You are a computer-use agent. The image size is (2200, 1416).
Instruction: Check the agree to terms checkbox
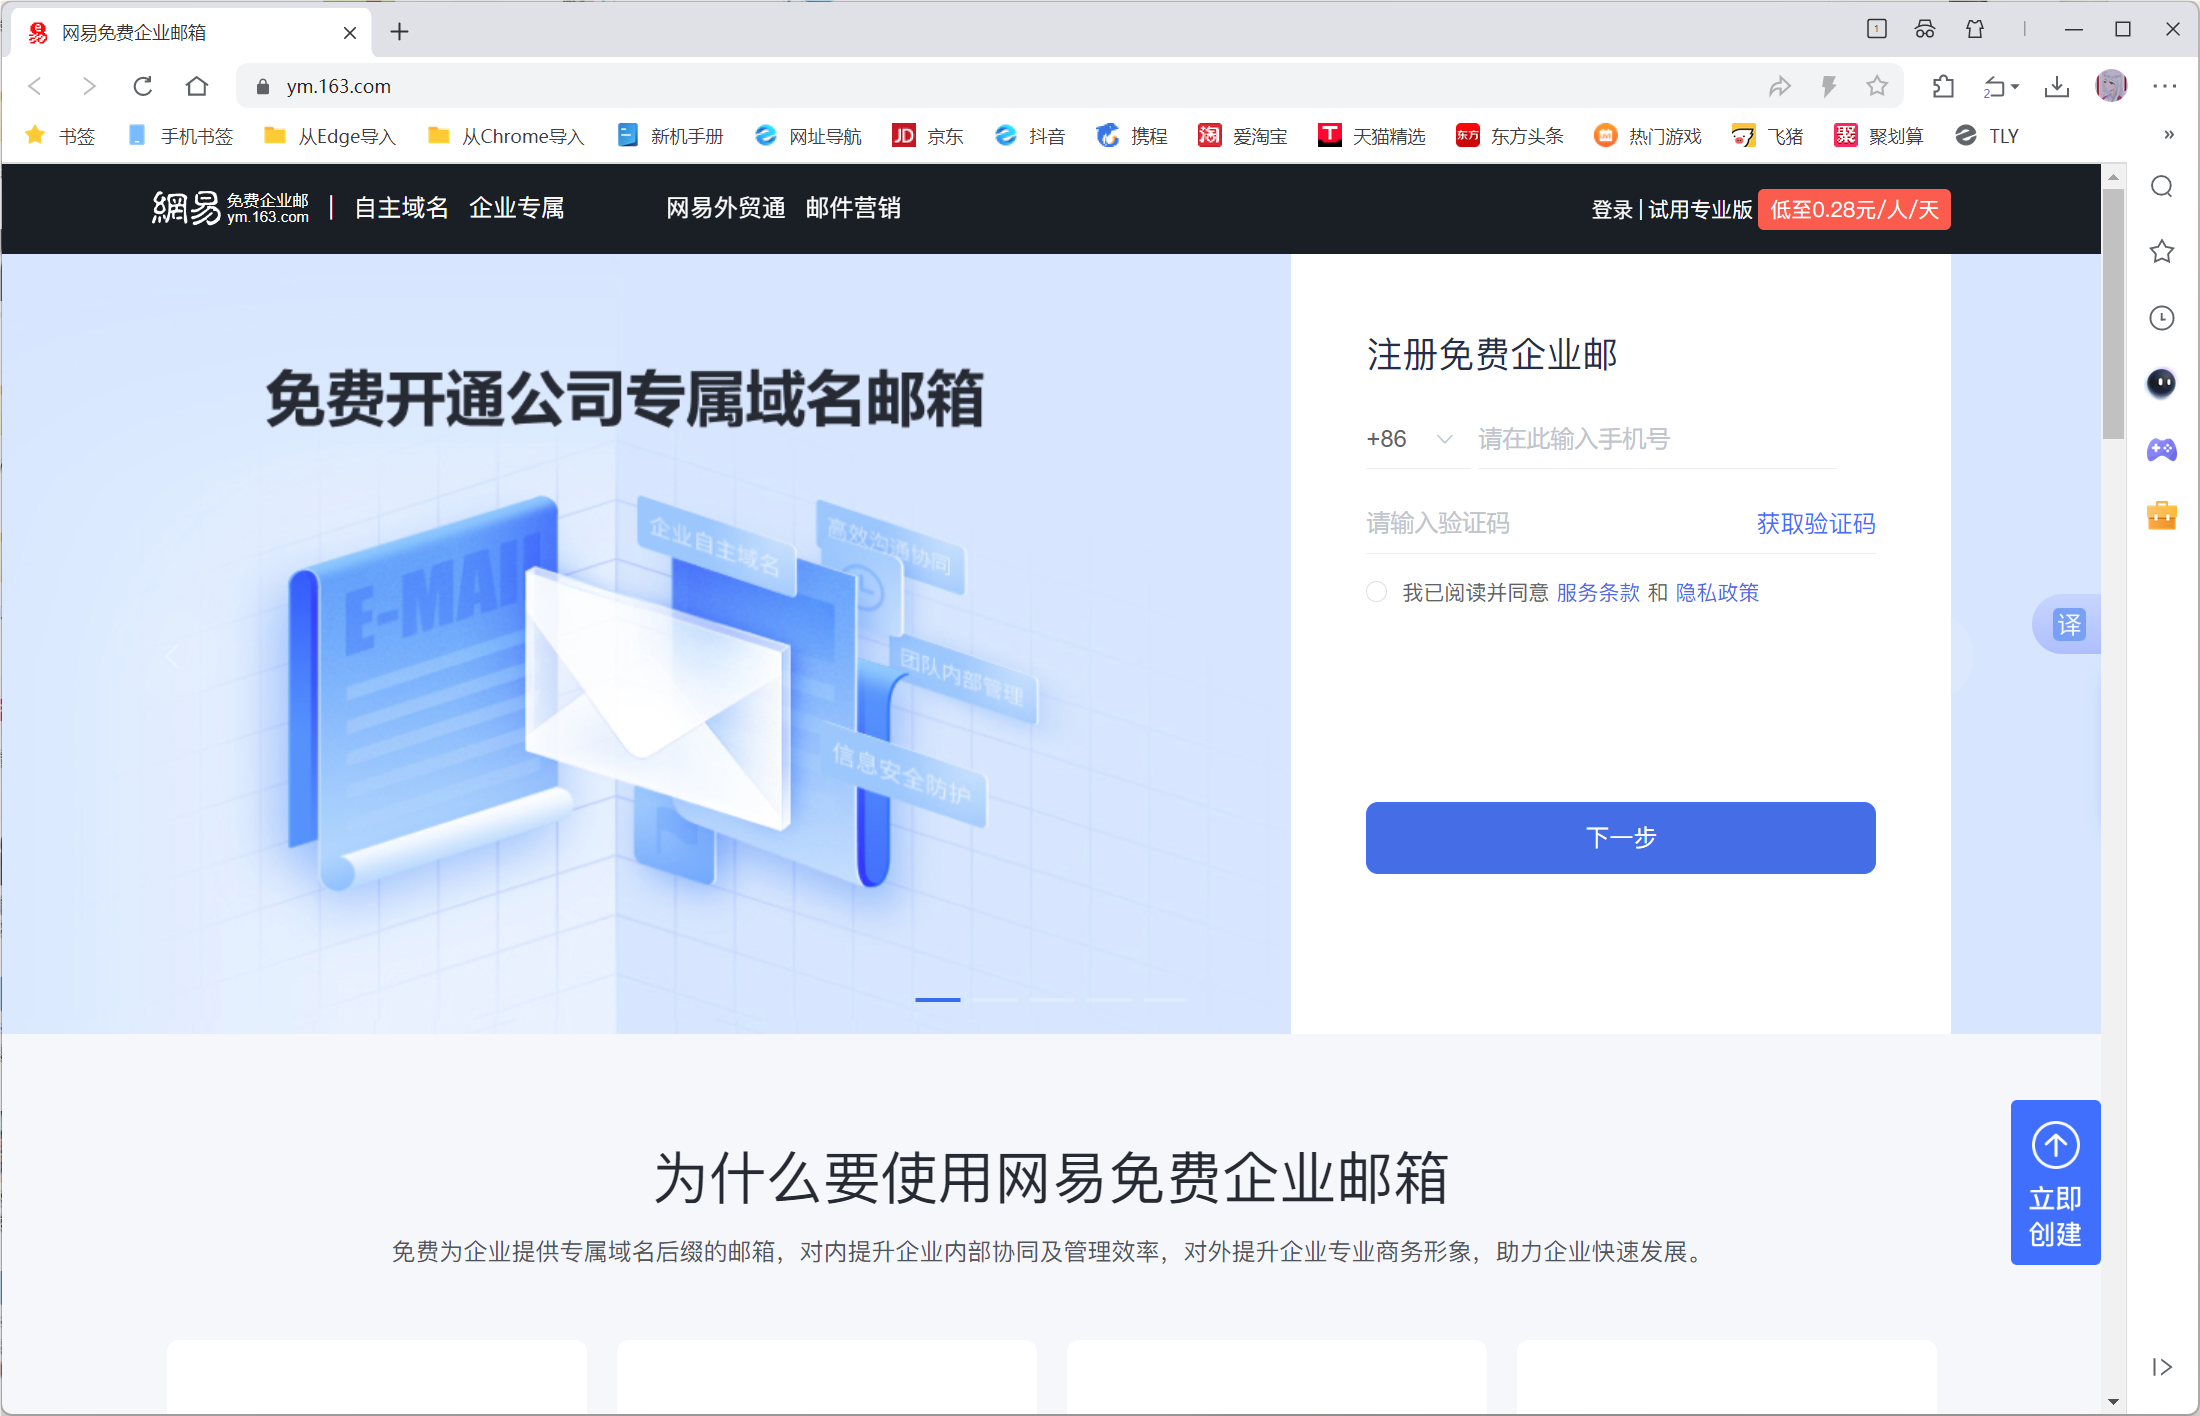pyautogui.click(x=1376, y=592)
